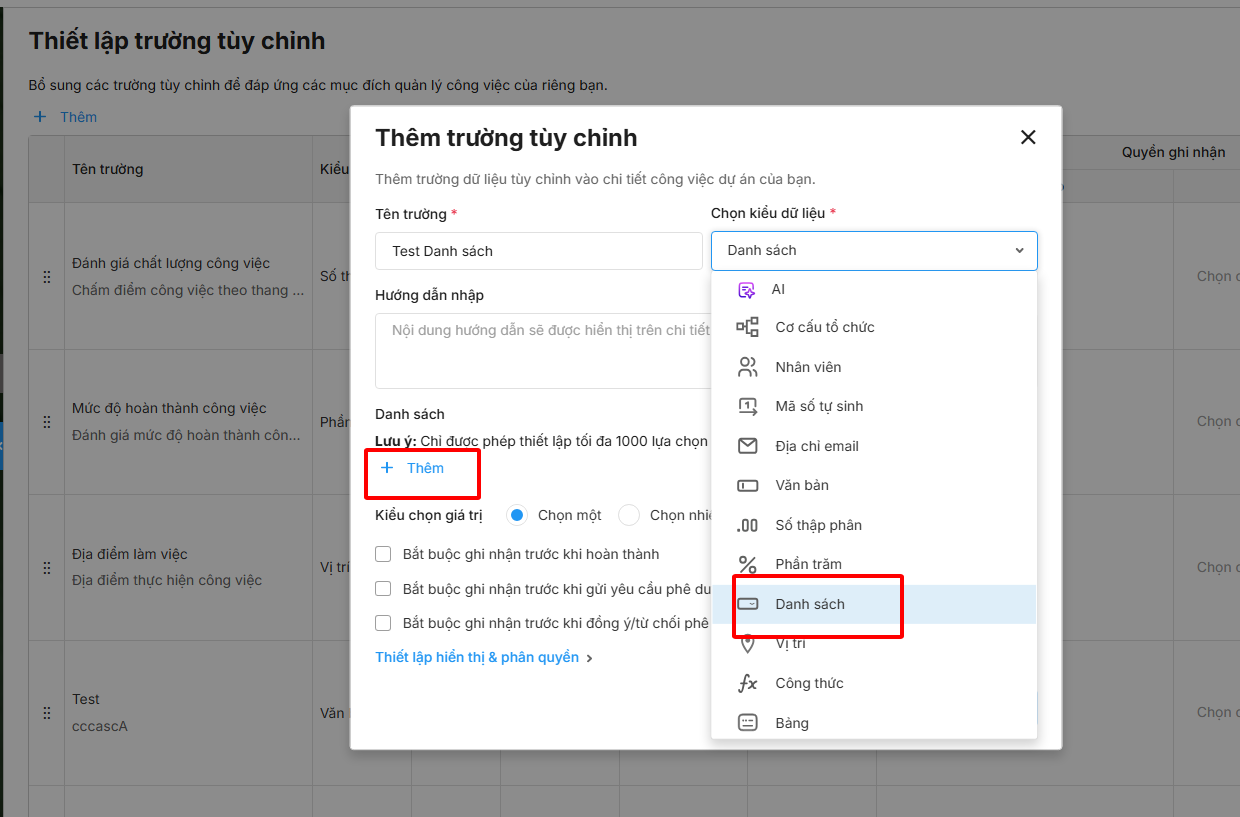Click the AI data type icon

click(746, 290)
